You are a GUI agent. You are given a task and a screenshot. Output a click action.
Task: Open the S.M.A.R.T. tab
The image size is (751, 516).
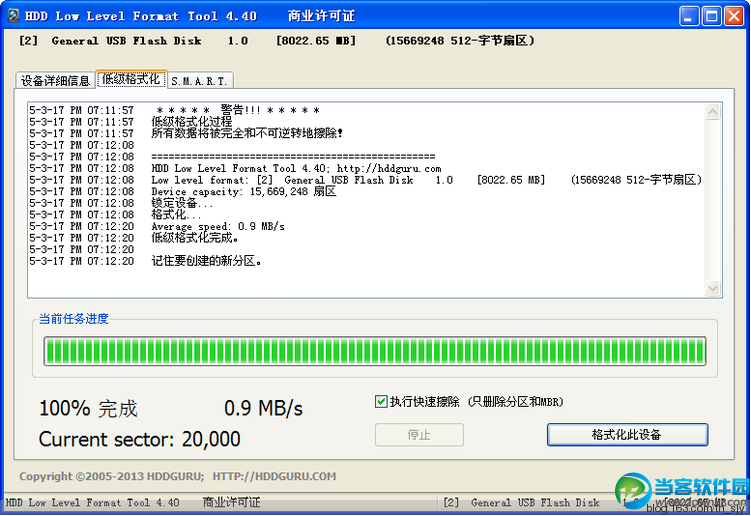coord(199,81)
